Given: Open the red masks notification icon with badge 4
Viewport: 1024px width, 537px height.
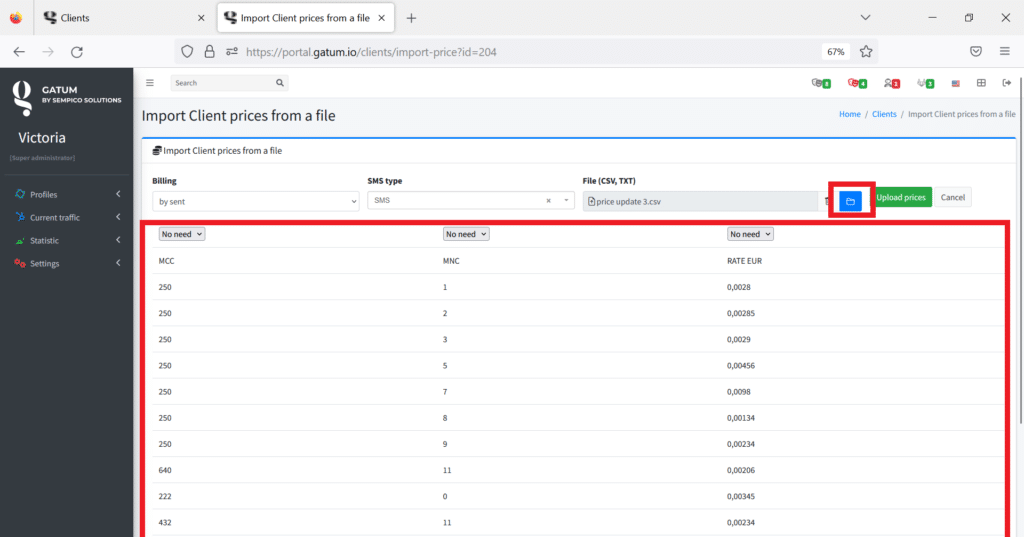Looking at the screenshot, I should [857, 83].
